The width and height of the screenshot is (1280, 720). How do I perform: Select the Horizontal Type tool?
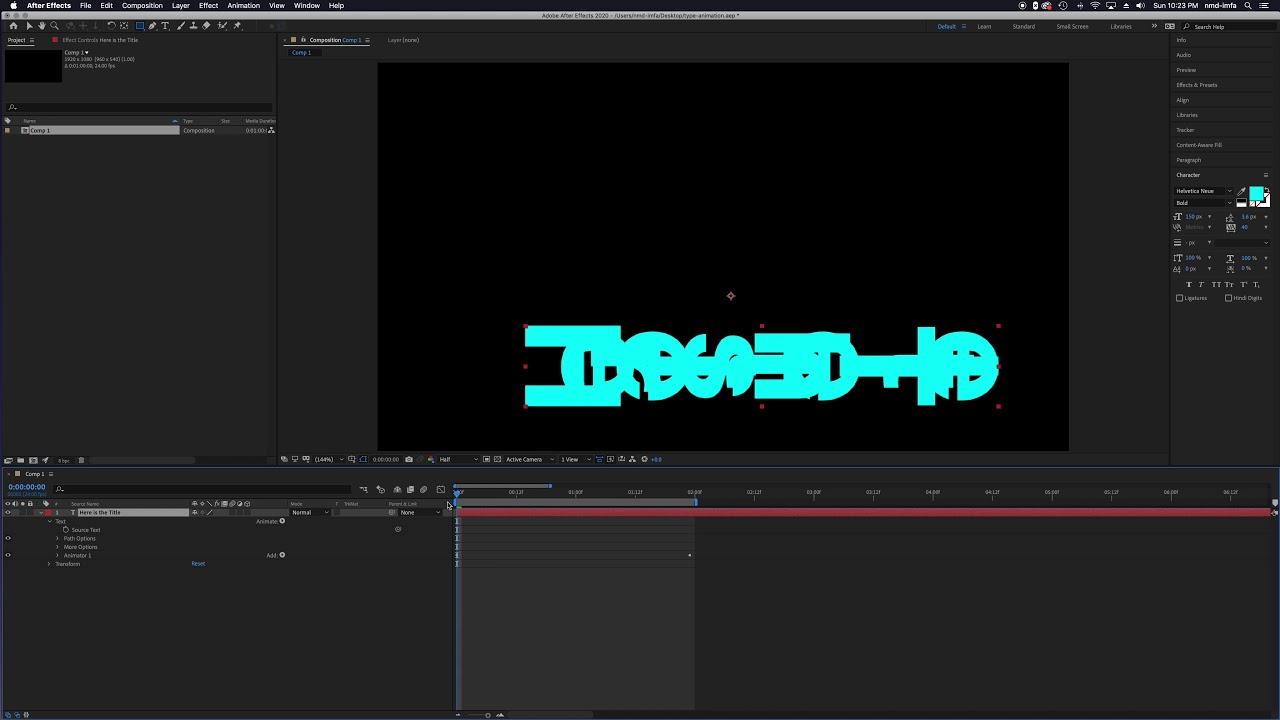point(166,26)
